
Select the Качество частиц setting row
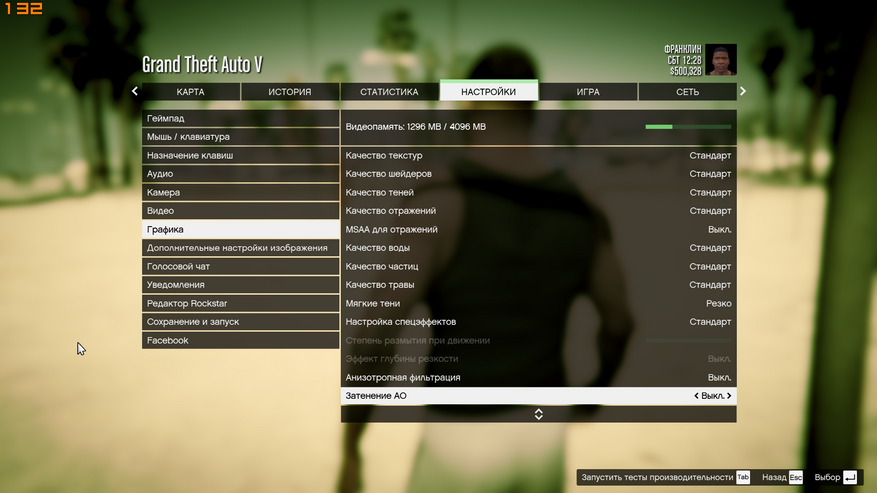coord(539,266)
